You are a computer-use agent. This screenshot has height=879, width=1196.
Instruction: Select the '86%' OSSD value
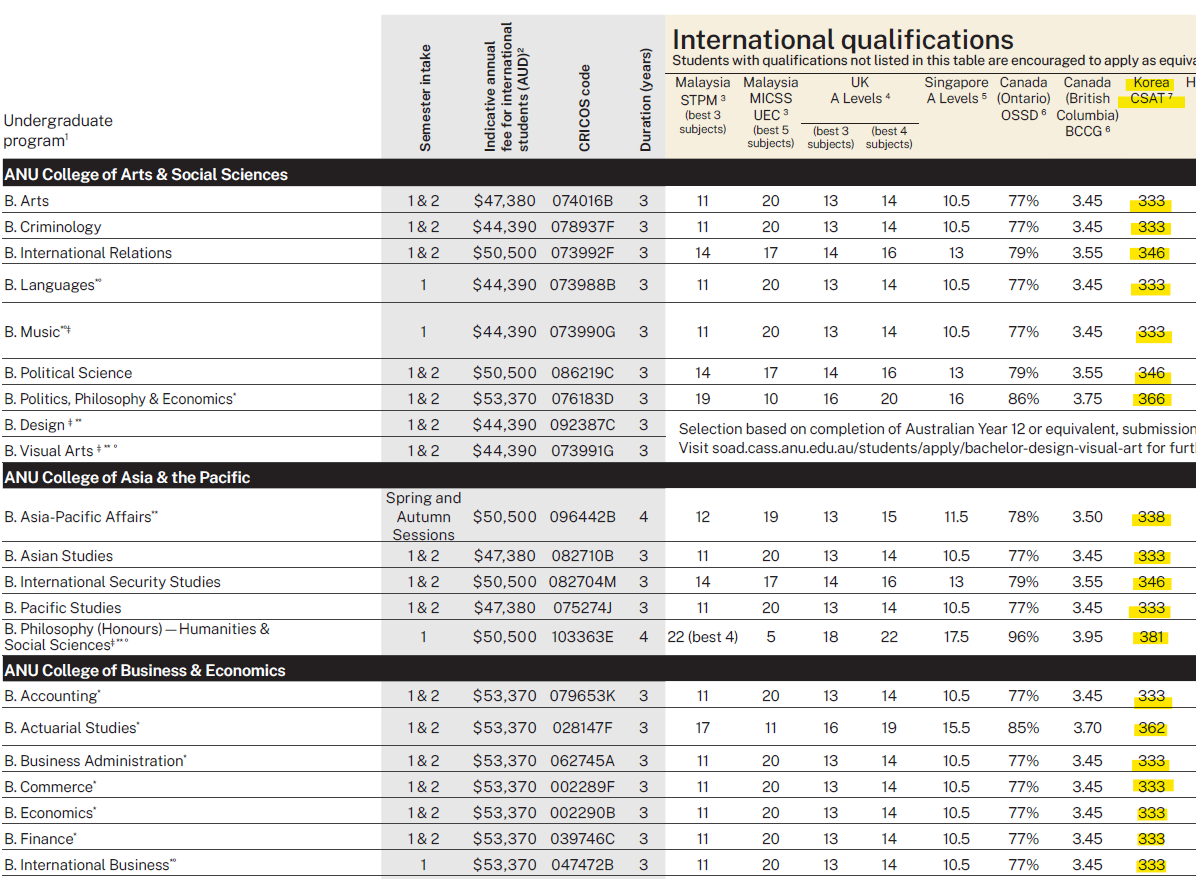tap(1024, 399)
